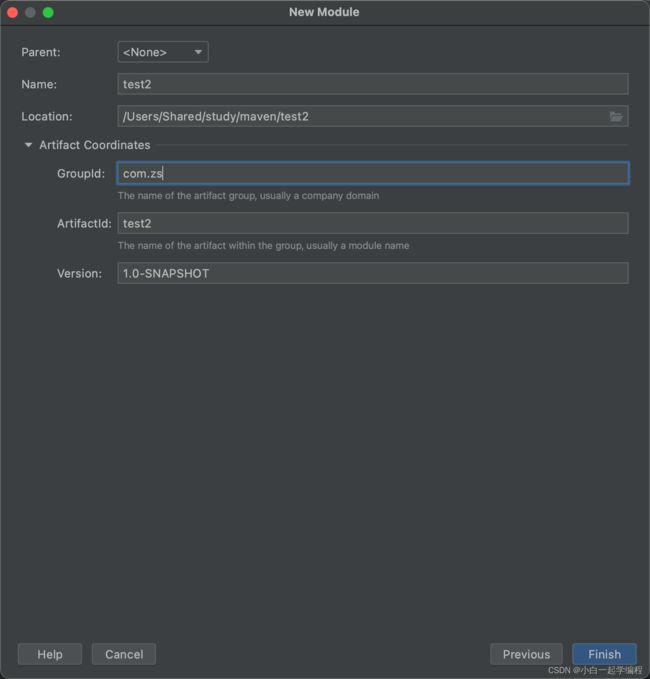The height and width of the screenshot is (679, 650).
Task: Collapse the Artifact Coordinates section
Action: click(29, 145)
